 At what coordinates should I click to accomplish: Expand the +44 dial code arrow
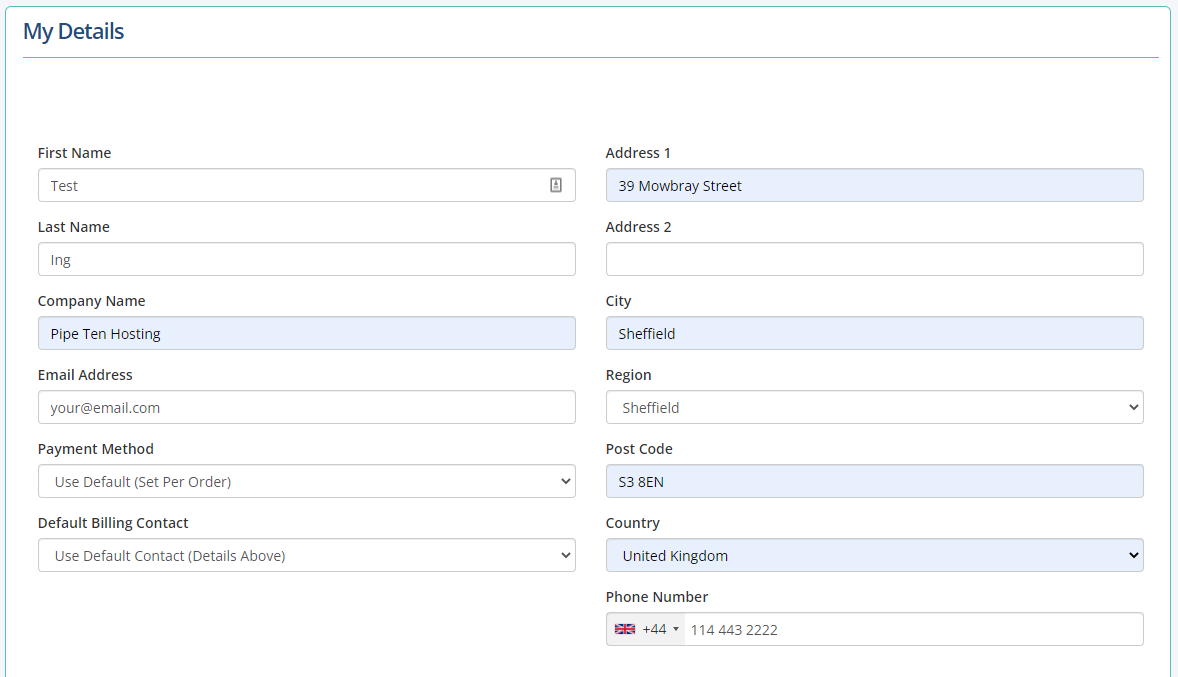676,629
